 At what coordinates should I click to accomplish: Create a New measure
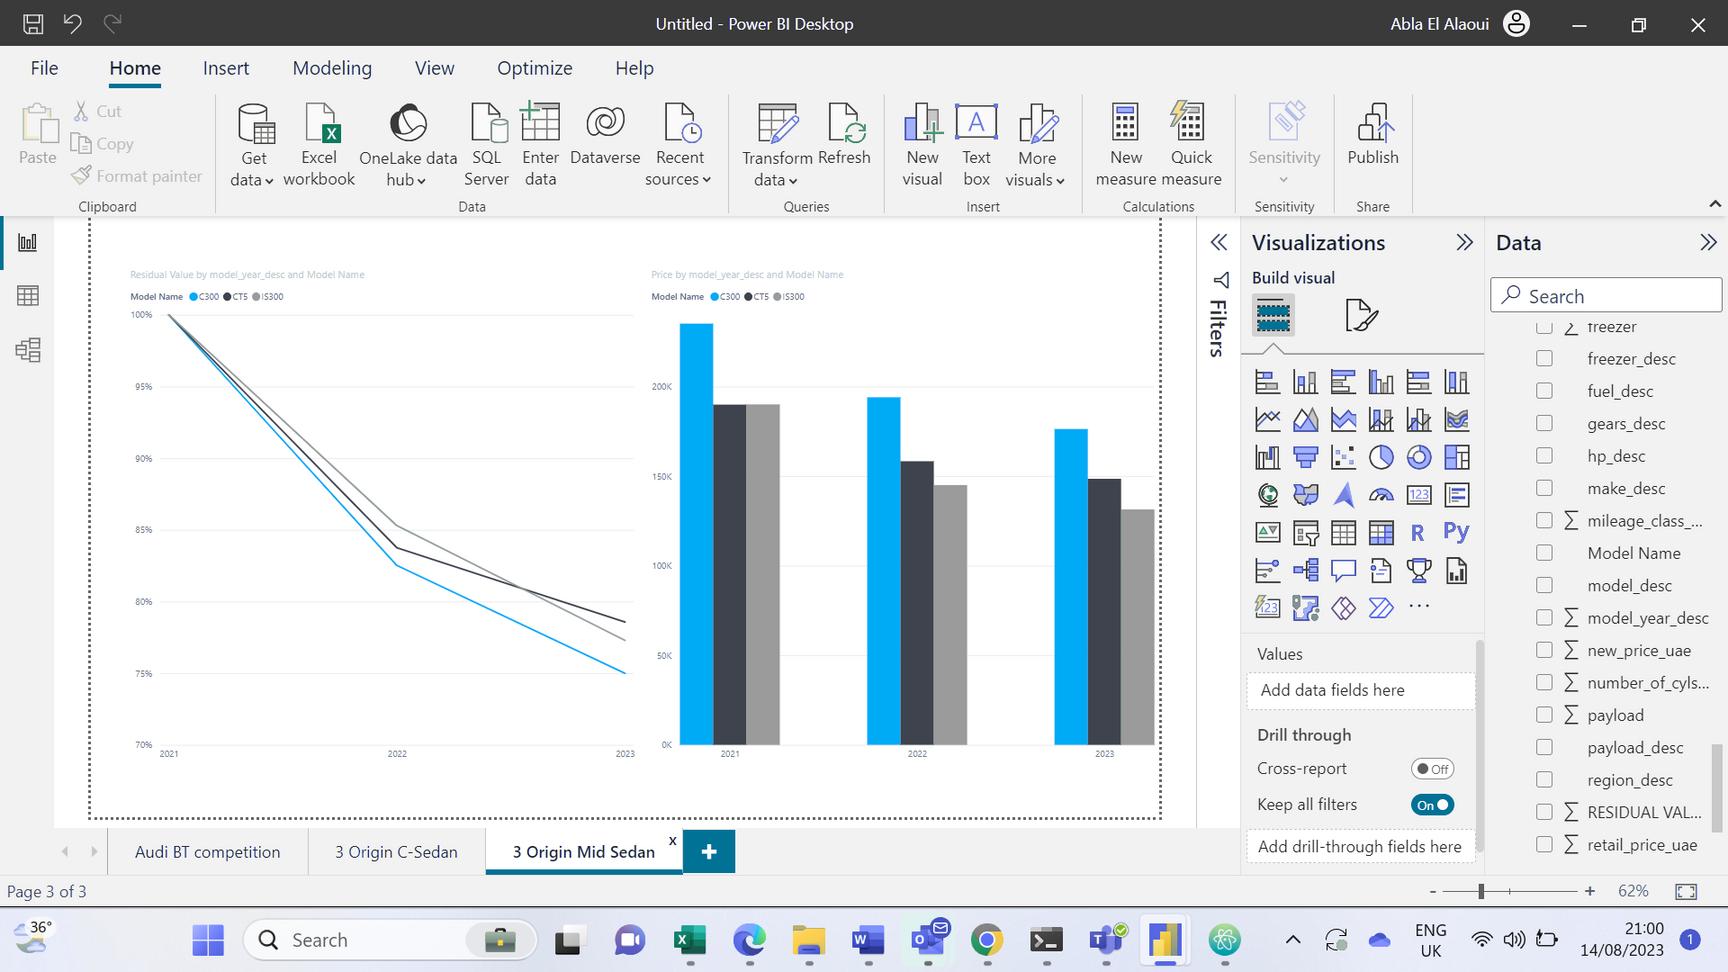tap(1126, 146)
